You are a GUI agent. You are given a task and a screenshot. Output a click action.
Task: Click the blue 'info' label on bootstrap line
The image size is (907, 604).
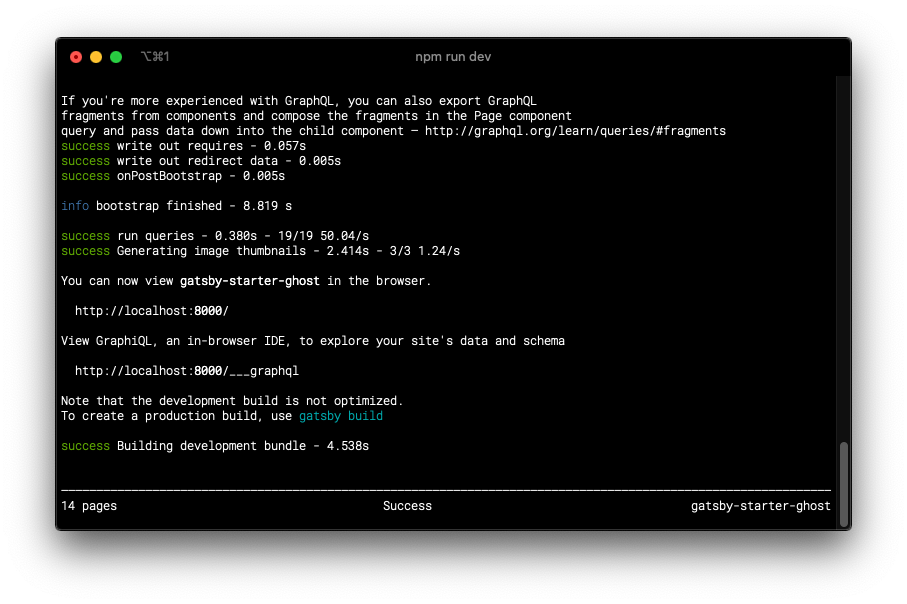75,206
